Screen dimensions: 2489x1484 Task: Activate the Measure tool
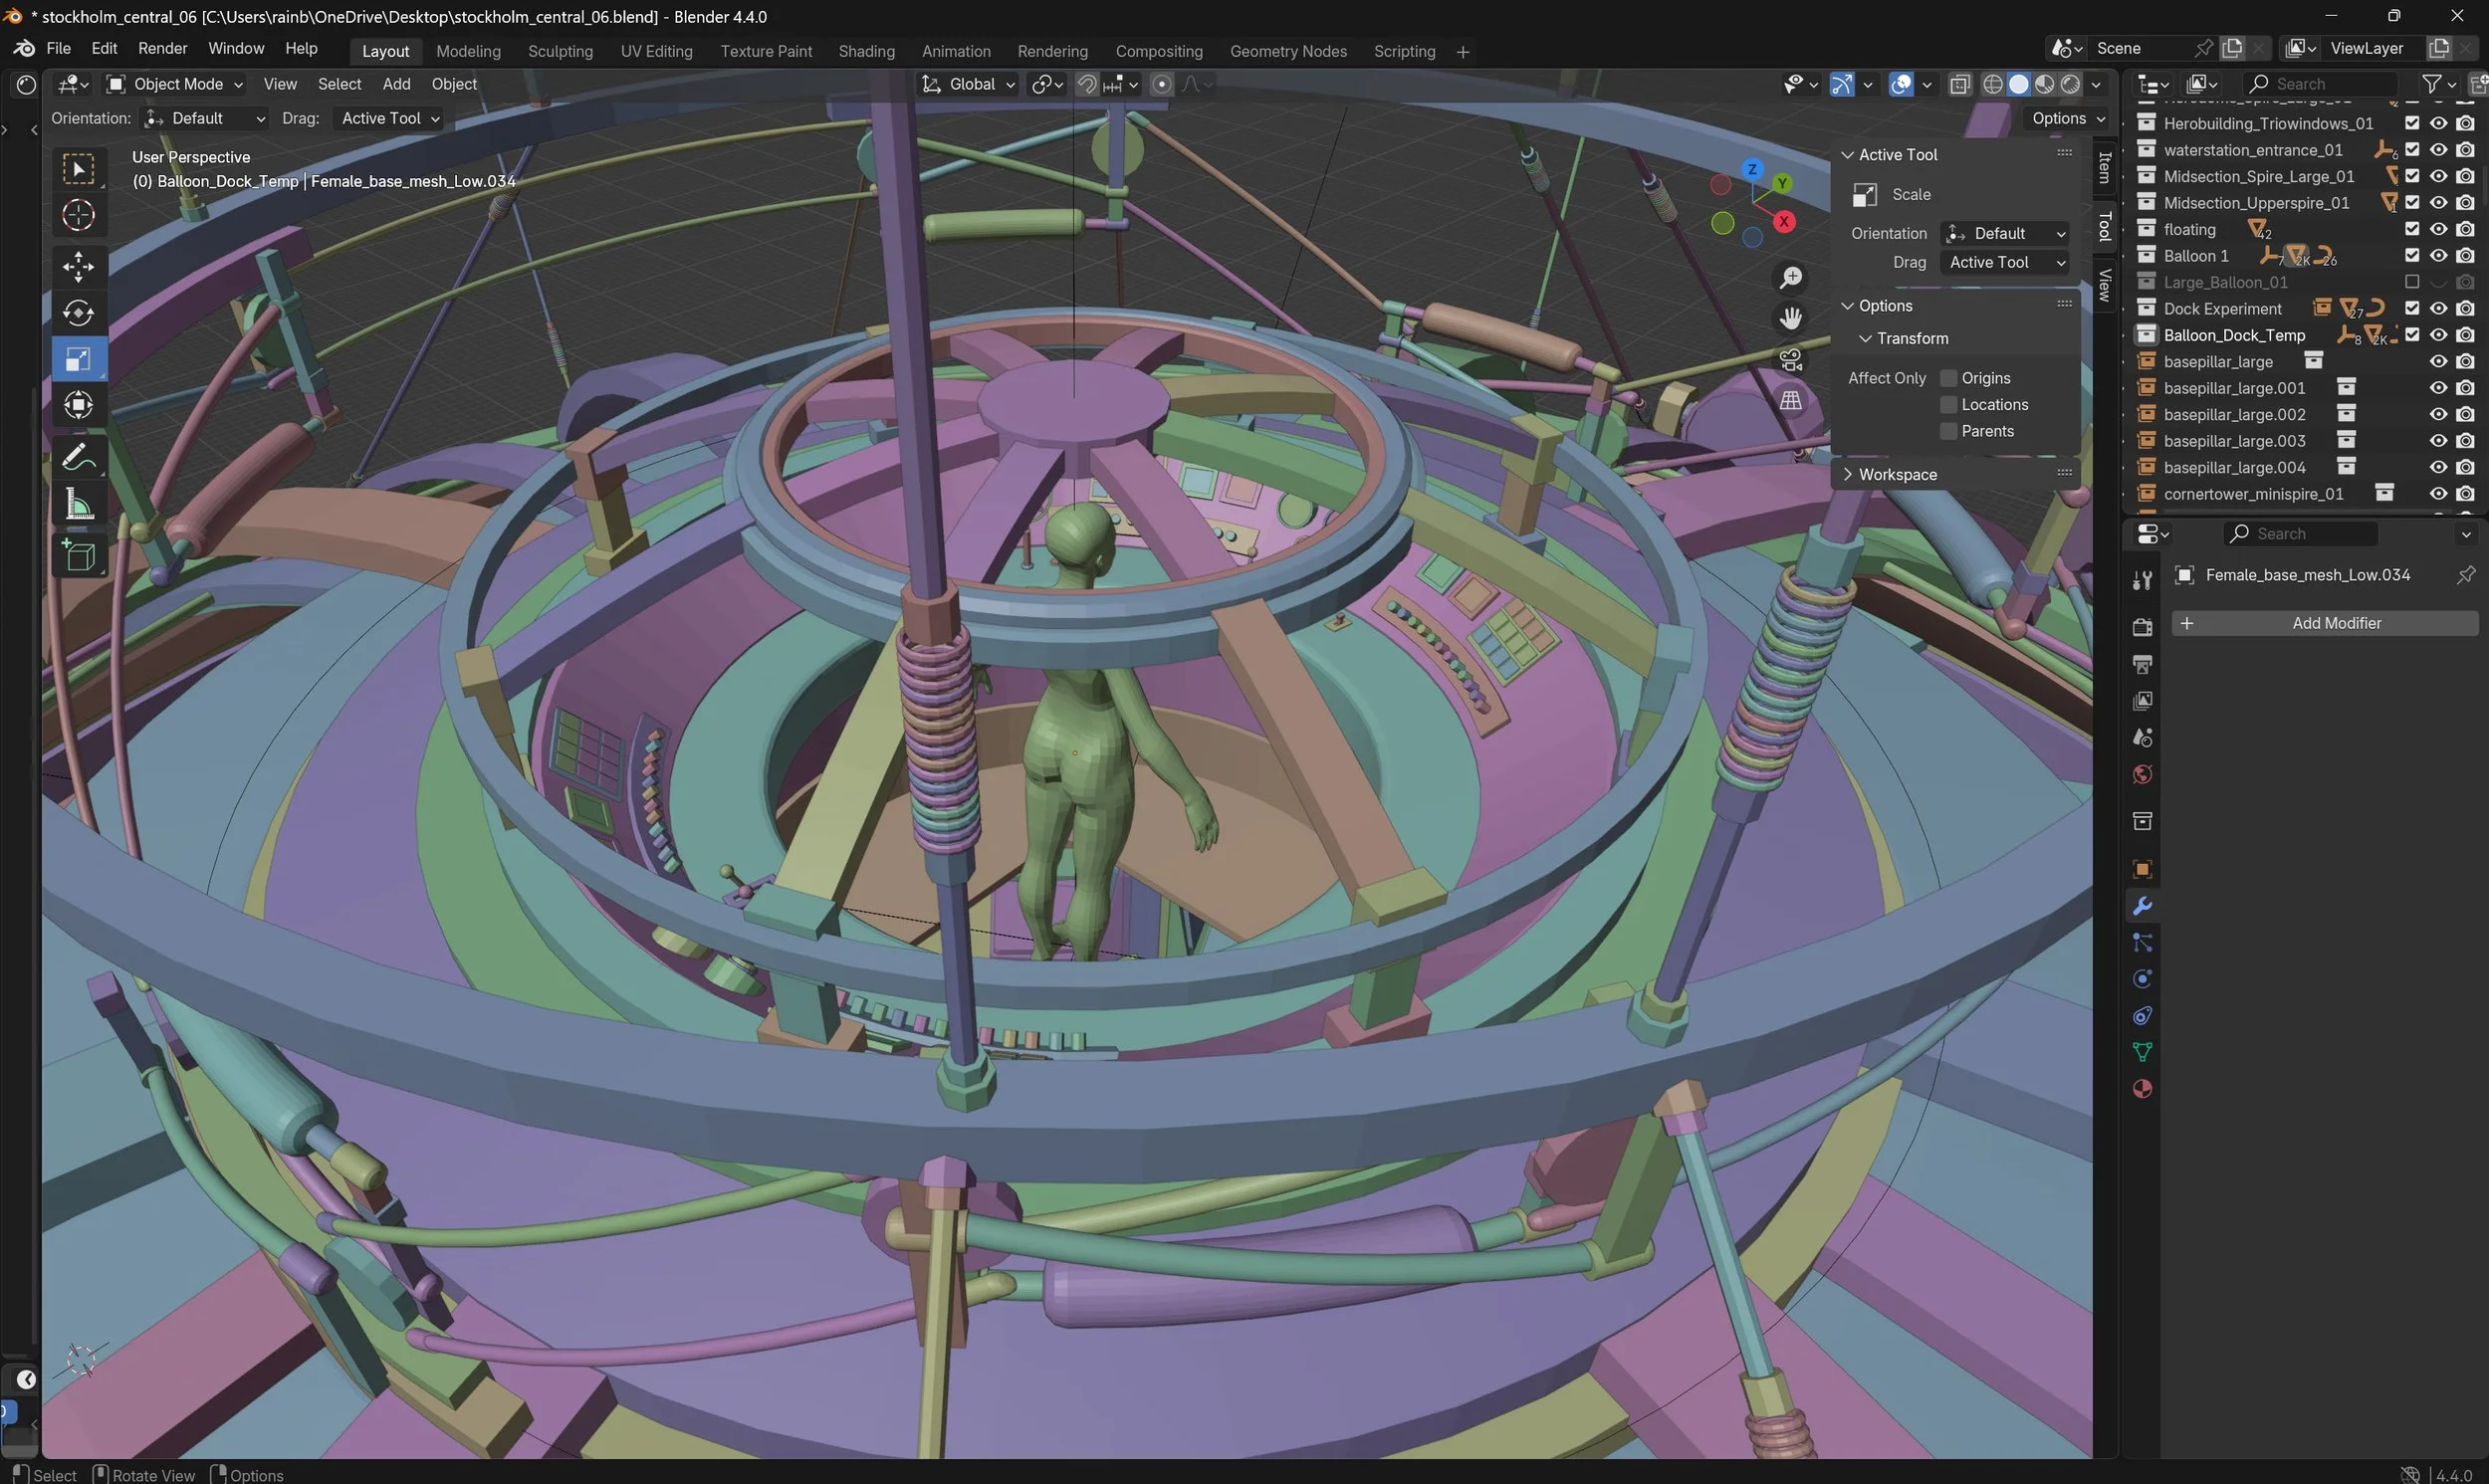click(78, 505)
